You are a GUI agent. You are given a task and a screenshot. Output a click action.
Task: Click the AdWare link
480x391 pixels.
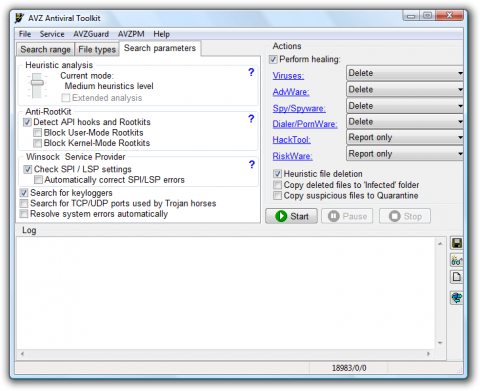[291, 92]
